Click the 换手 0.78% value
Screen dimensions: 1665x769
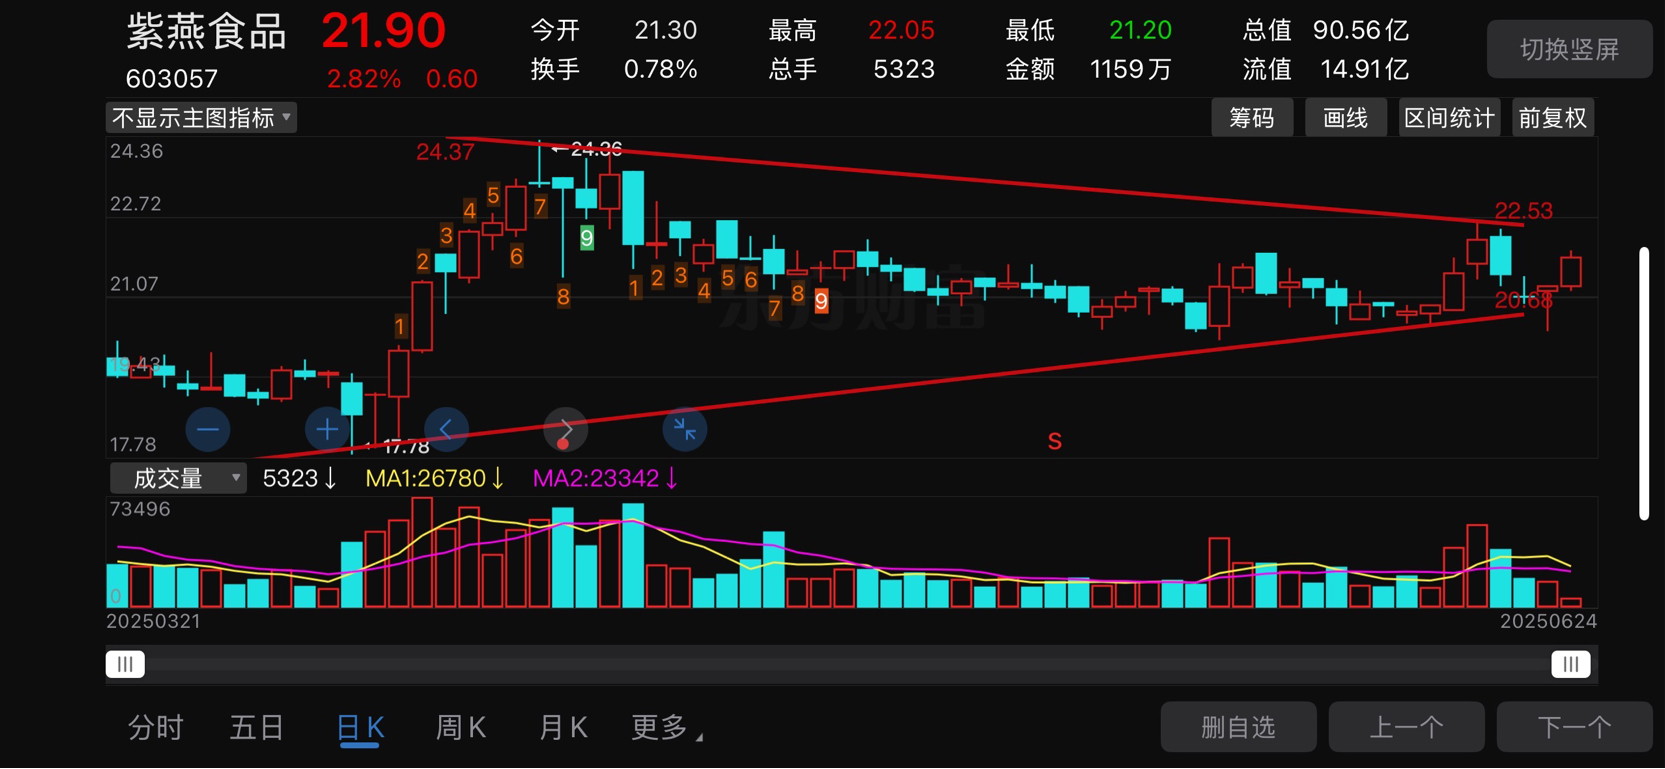click(660, 69)
